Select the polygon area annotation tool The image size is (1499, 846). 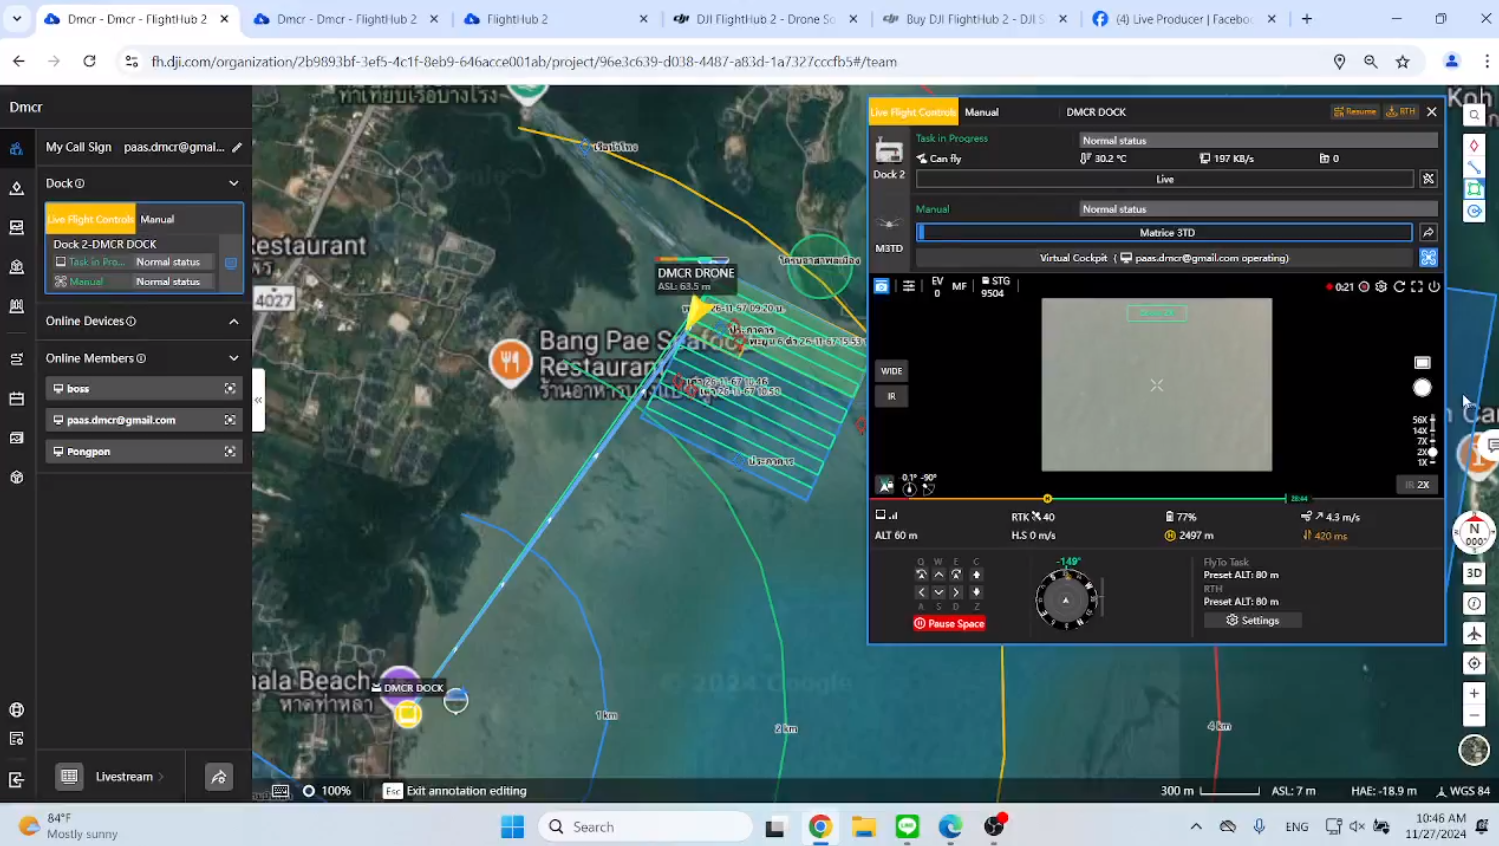pos(1474,189)
